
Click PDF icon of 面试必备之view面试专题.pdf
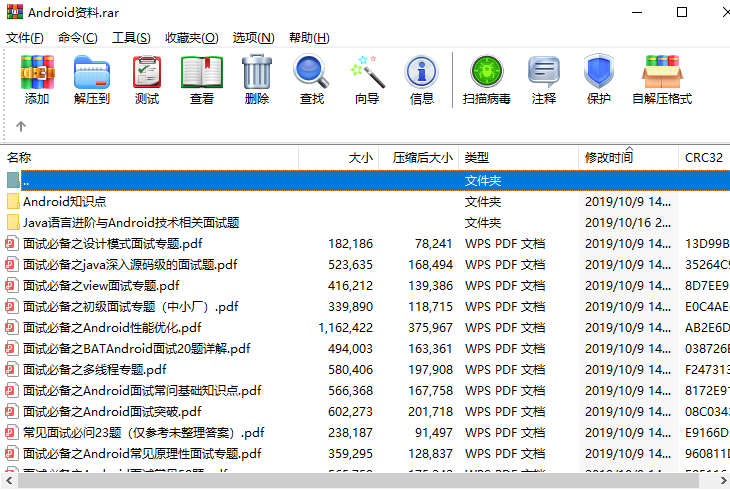(12, 286)
